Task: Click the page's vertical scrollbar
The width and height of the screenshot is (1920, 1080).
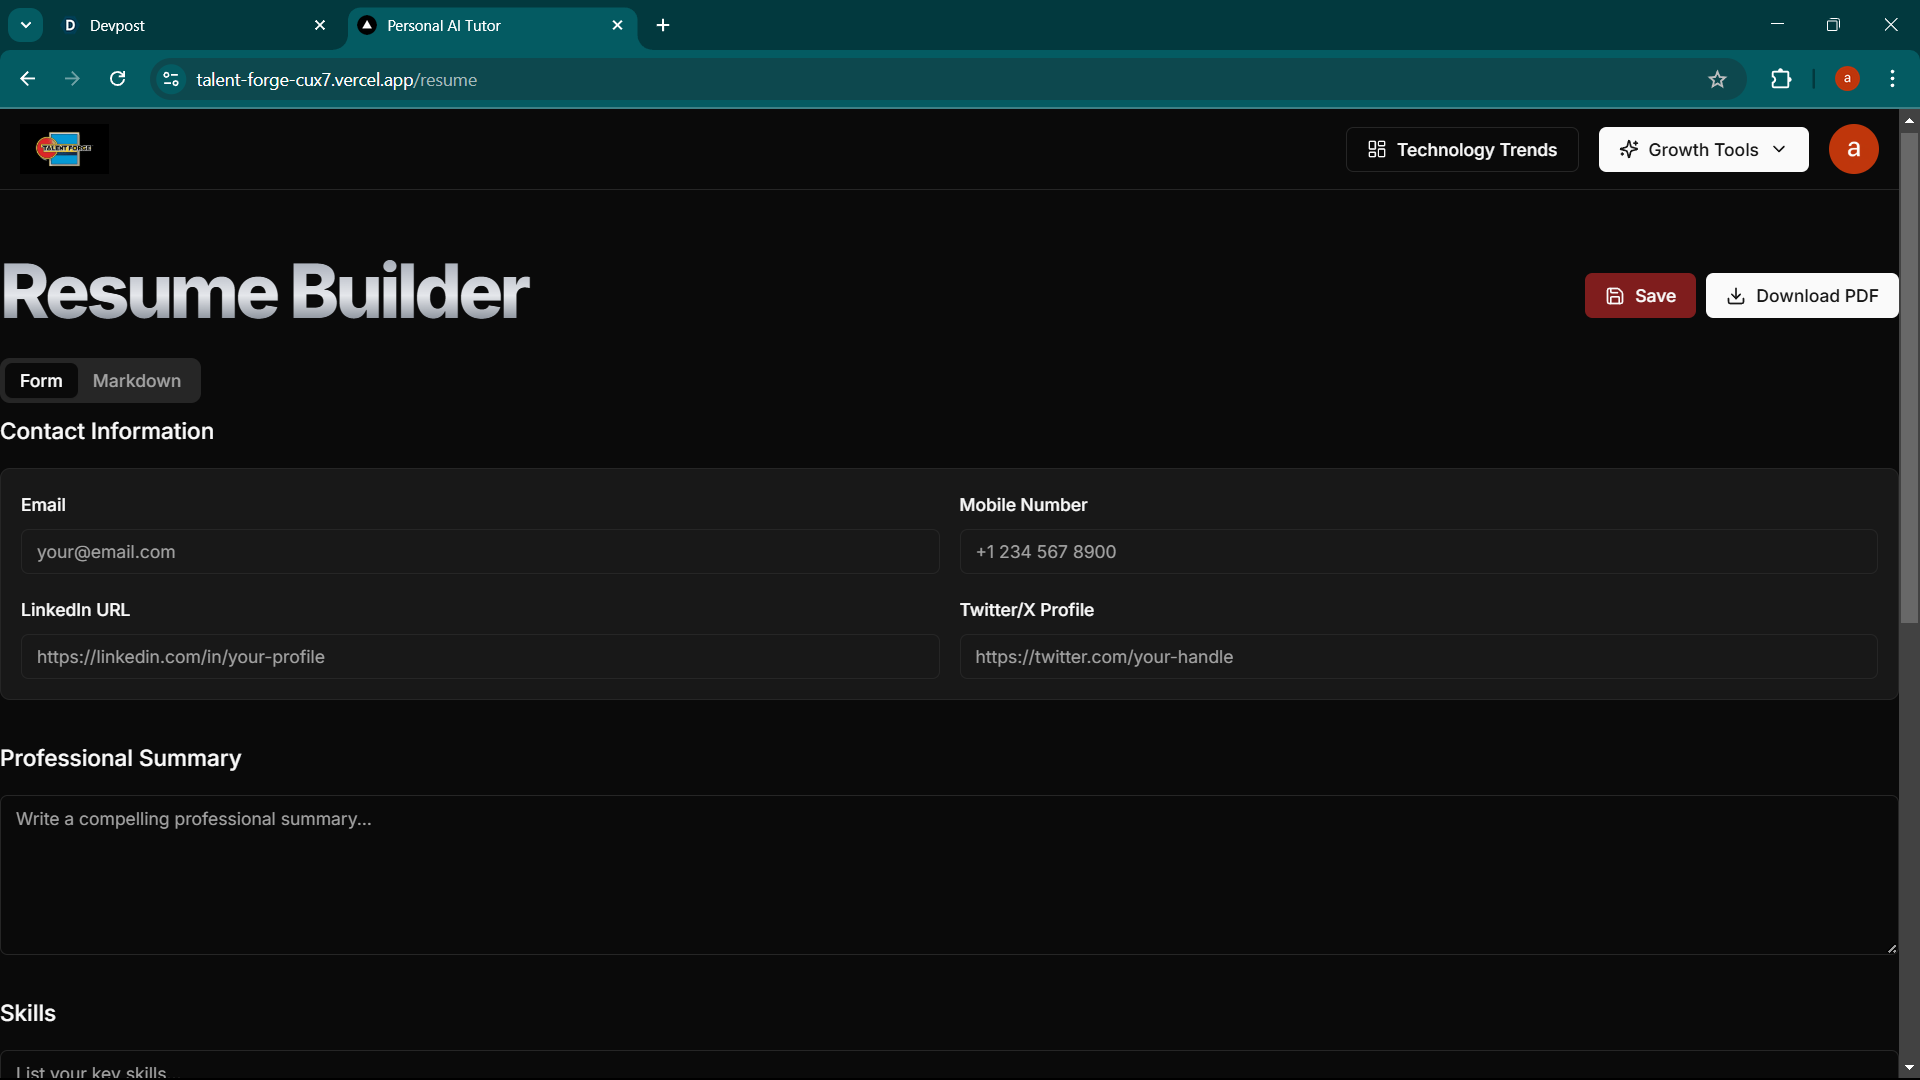Action: [1909, 380]
